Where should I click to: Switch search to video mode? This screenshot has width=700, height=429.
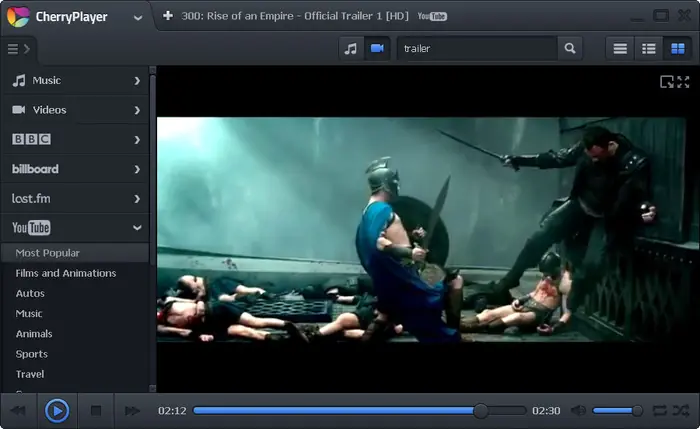377,48
